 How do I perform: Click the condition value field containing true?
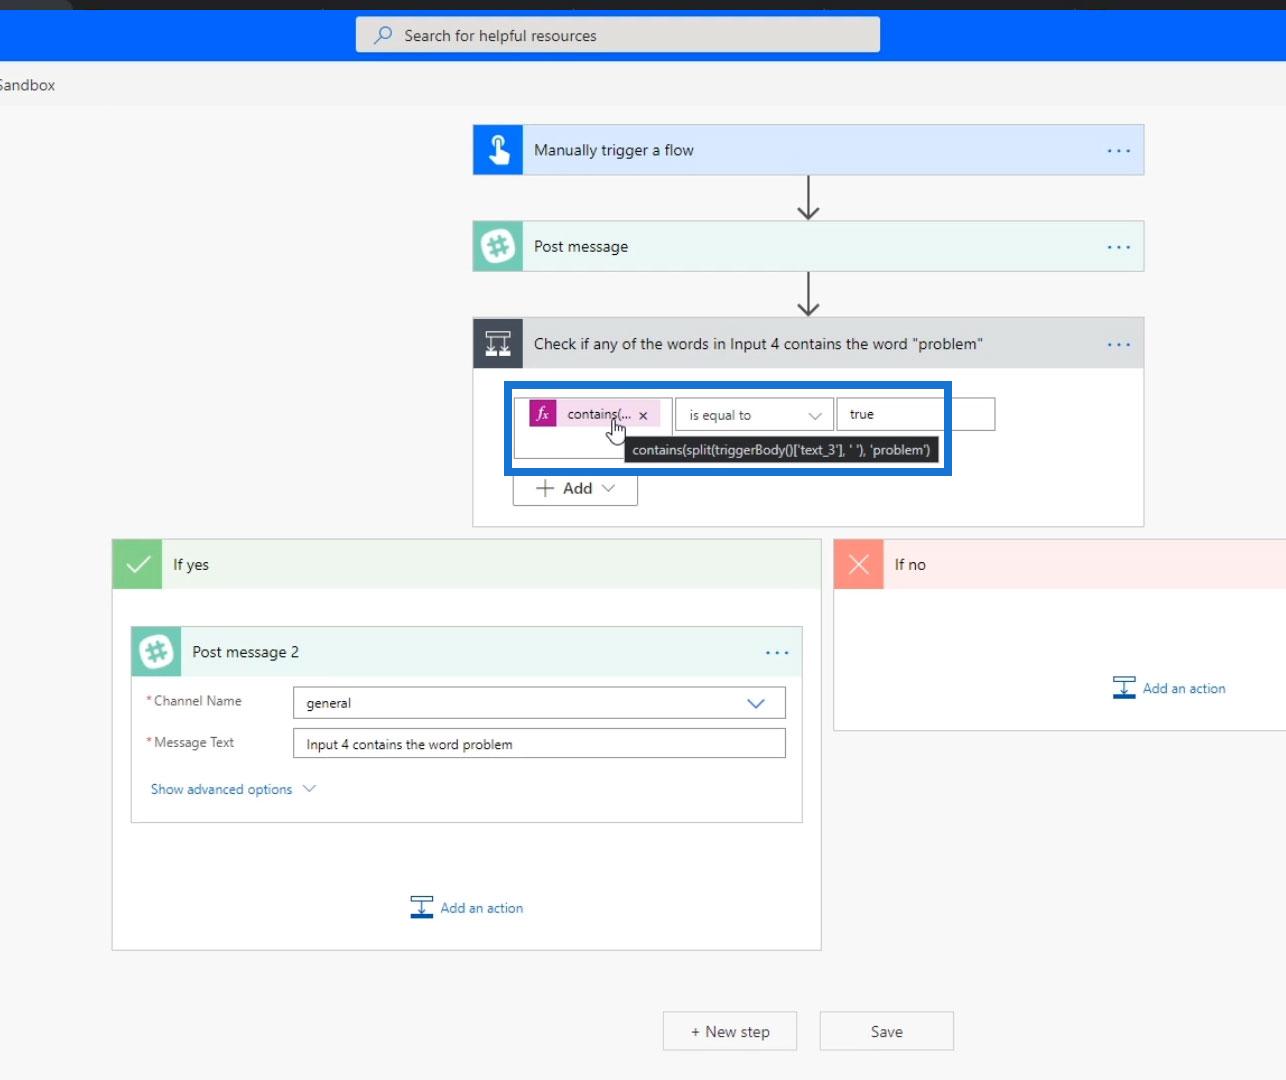click(915, 414)
